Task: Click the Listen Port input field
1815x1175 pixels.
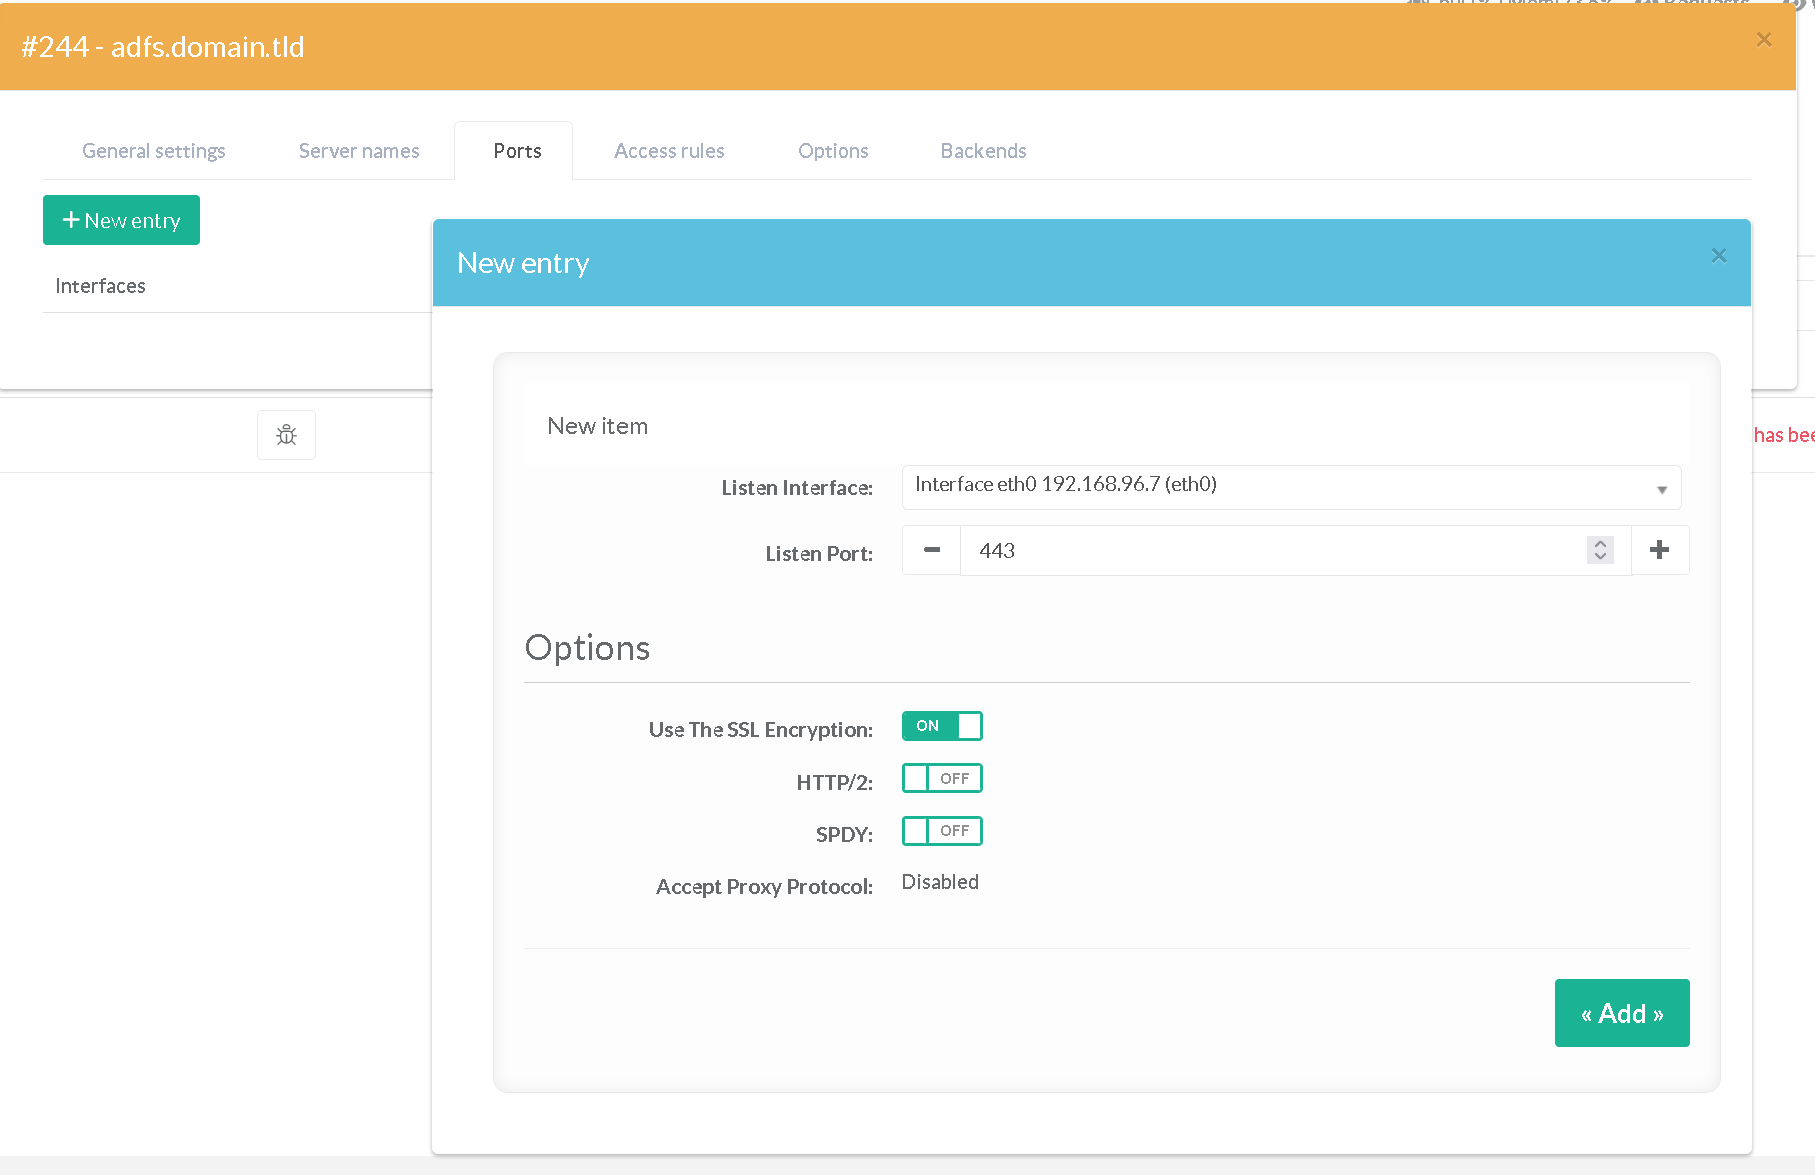Action: point(1270,550)
